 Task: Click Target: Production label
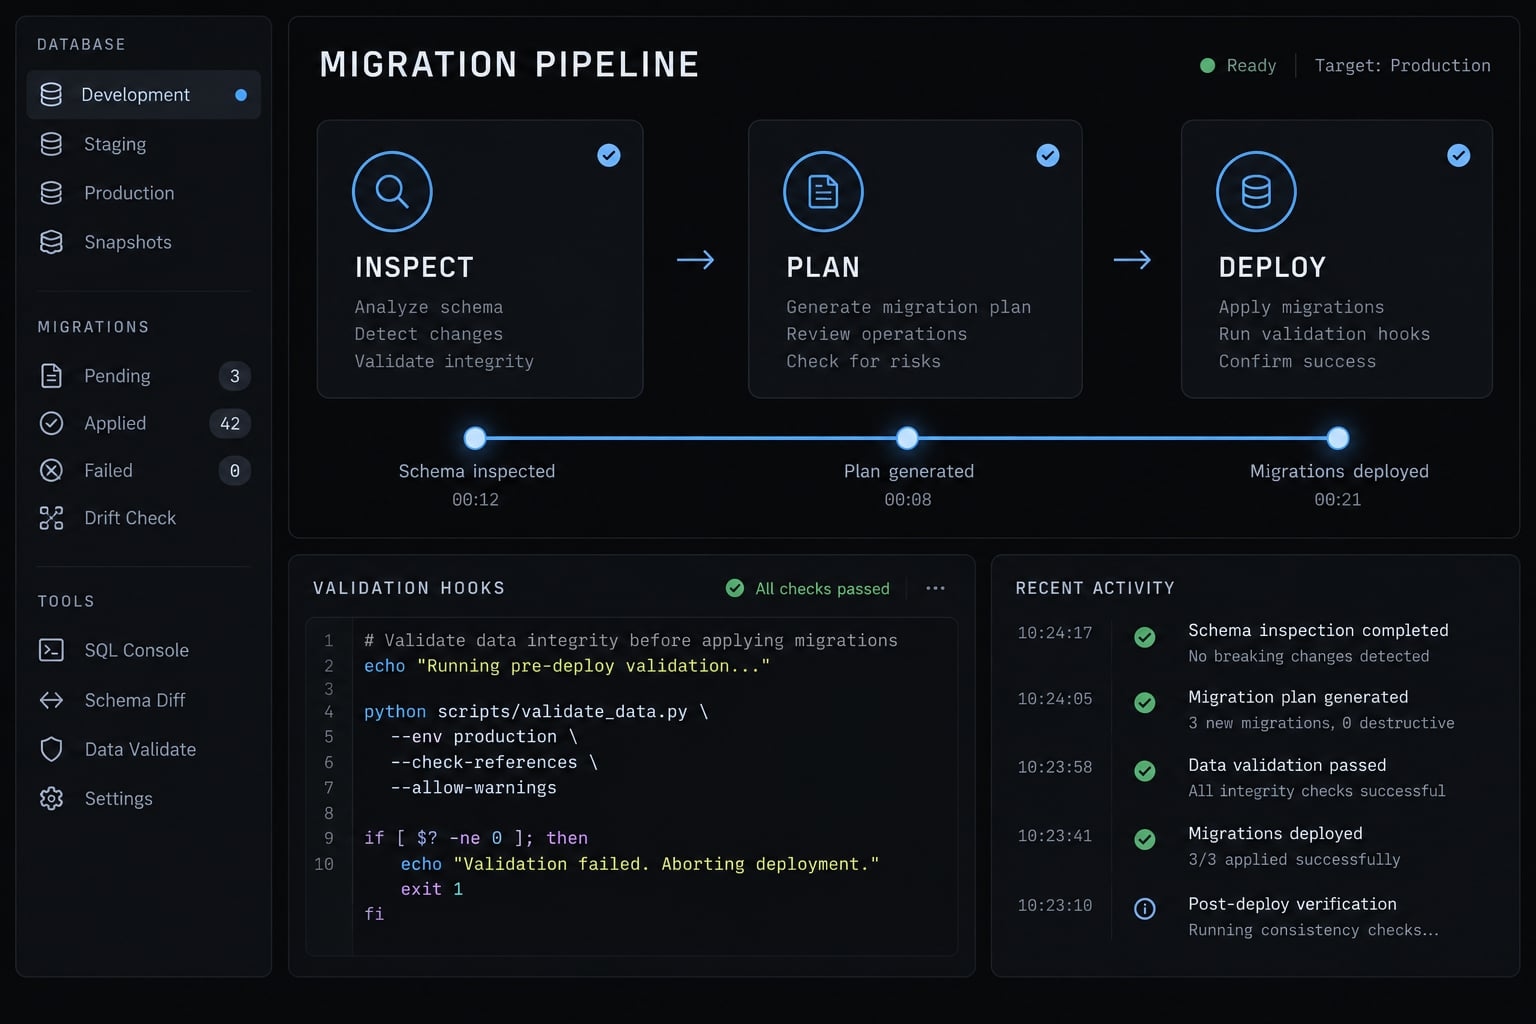(x=1402, y=65)
